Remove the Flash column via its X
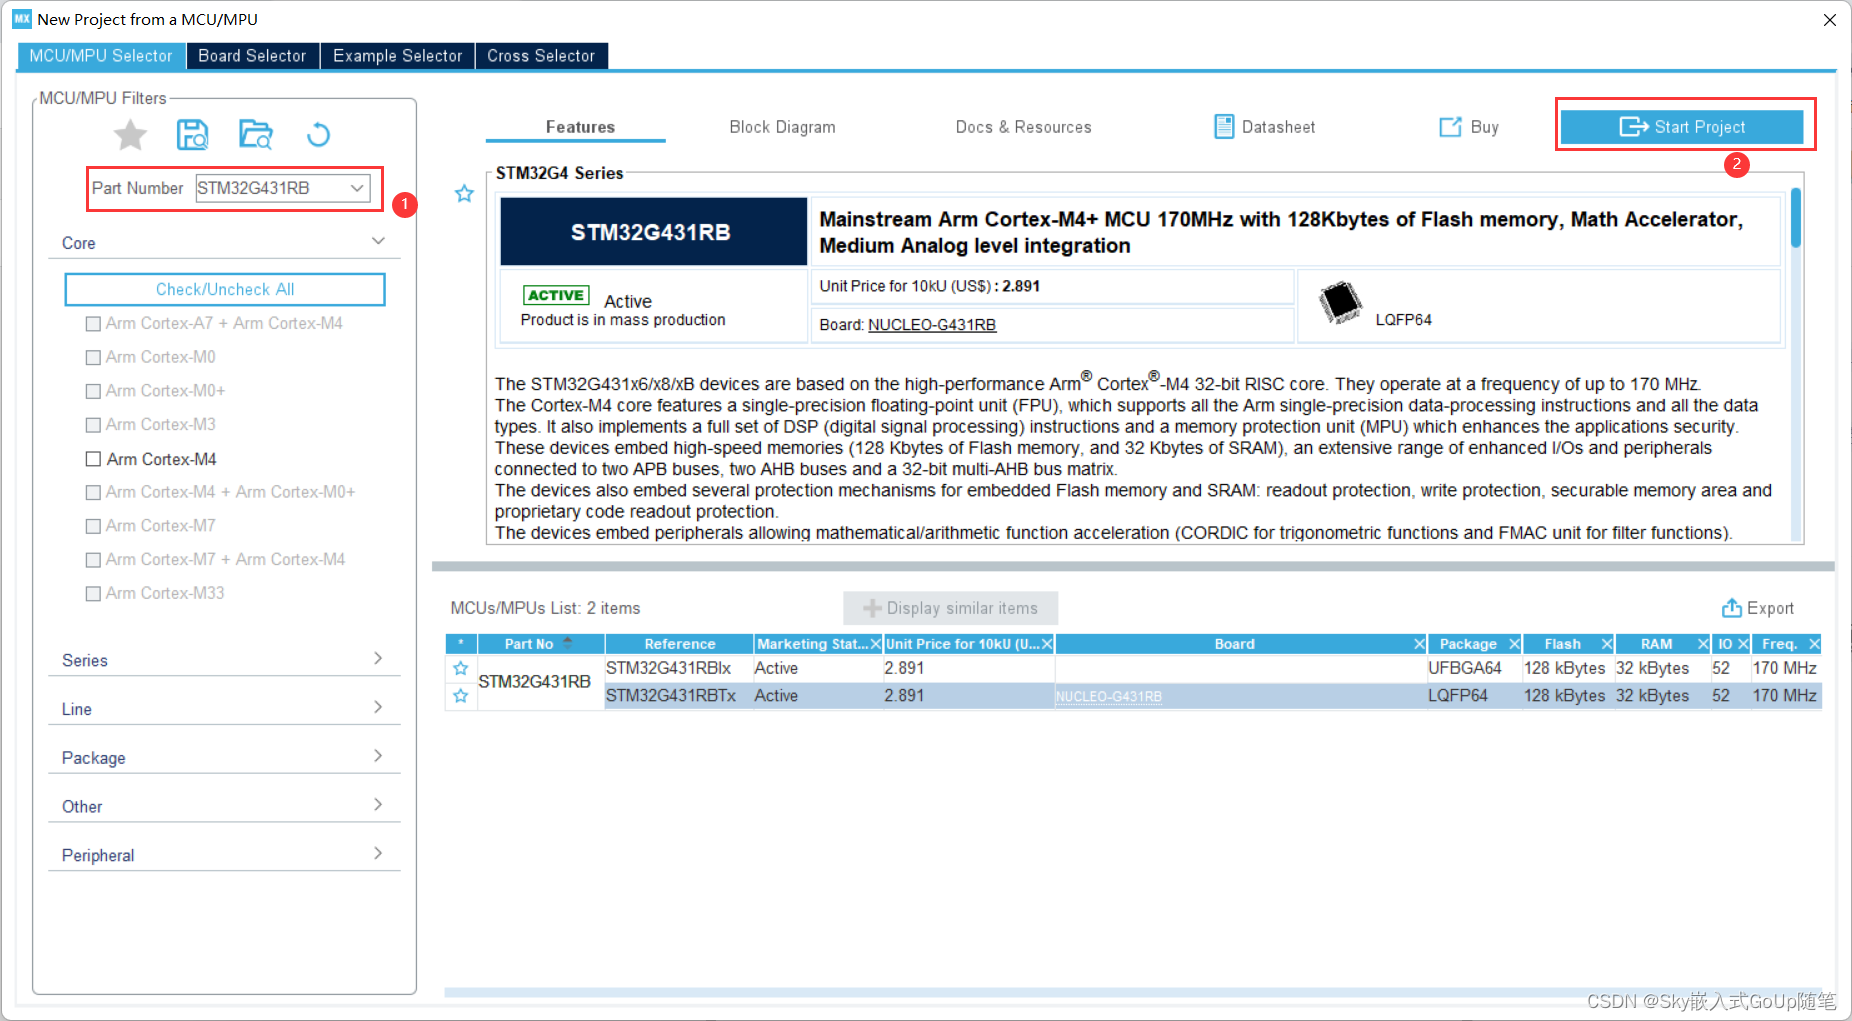 pos(1606,644)
